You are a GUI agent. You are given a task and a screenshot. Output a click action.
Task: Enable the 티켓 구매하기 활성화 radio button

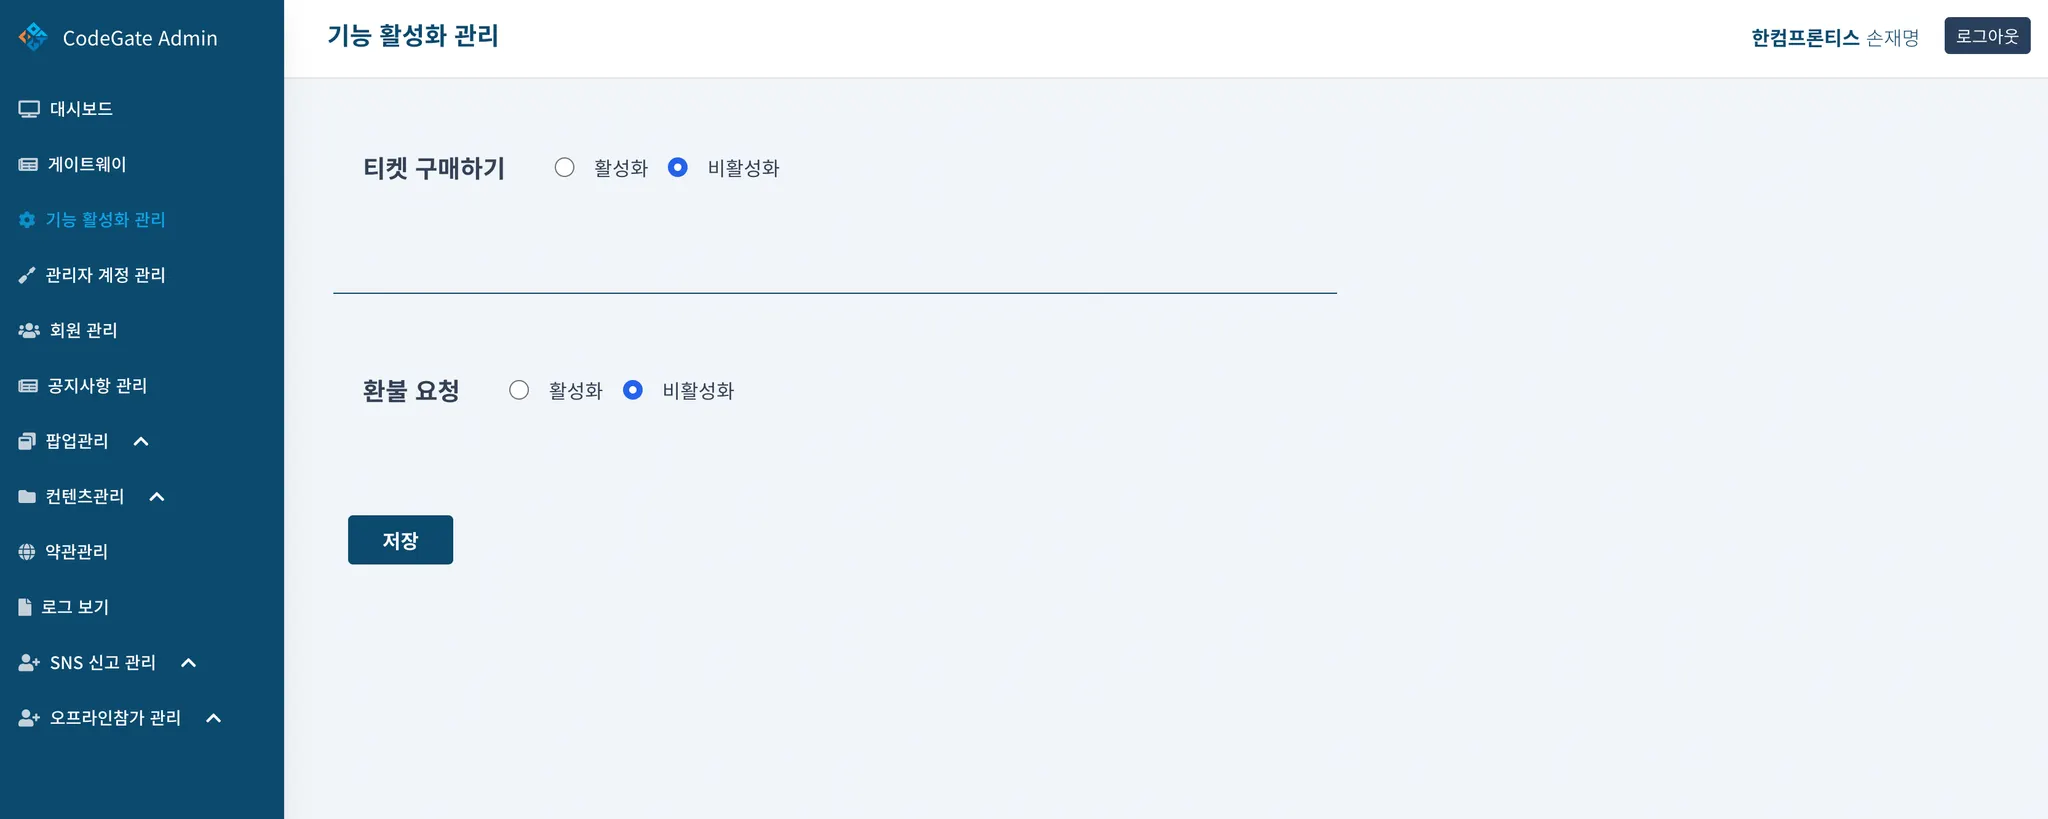click(565, 168)
